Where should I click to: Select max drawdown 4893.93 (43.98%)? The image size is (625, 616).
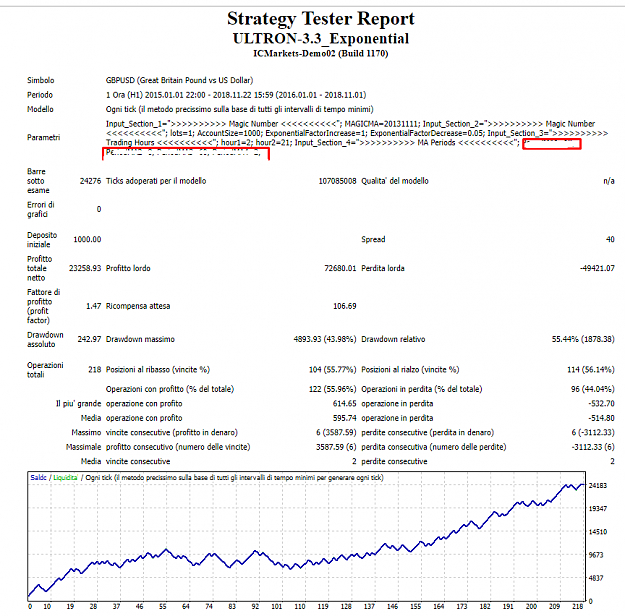(x=325, y=339)
